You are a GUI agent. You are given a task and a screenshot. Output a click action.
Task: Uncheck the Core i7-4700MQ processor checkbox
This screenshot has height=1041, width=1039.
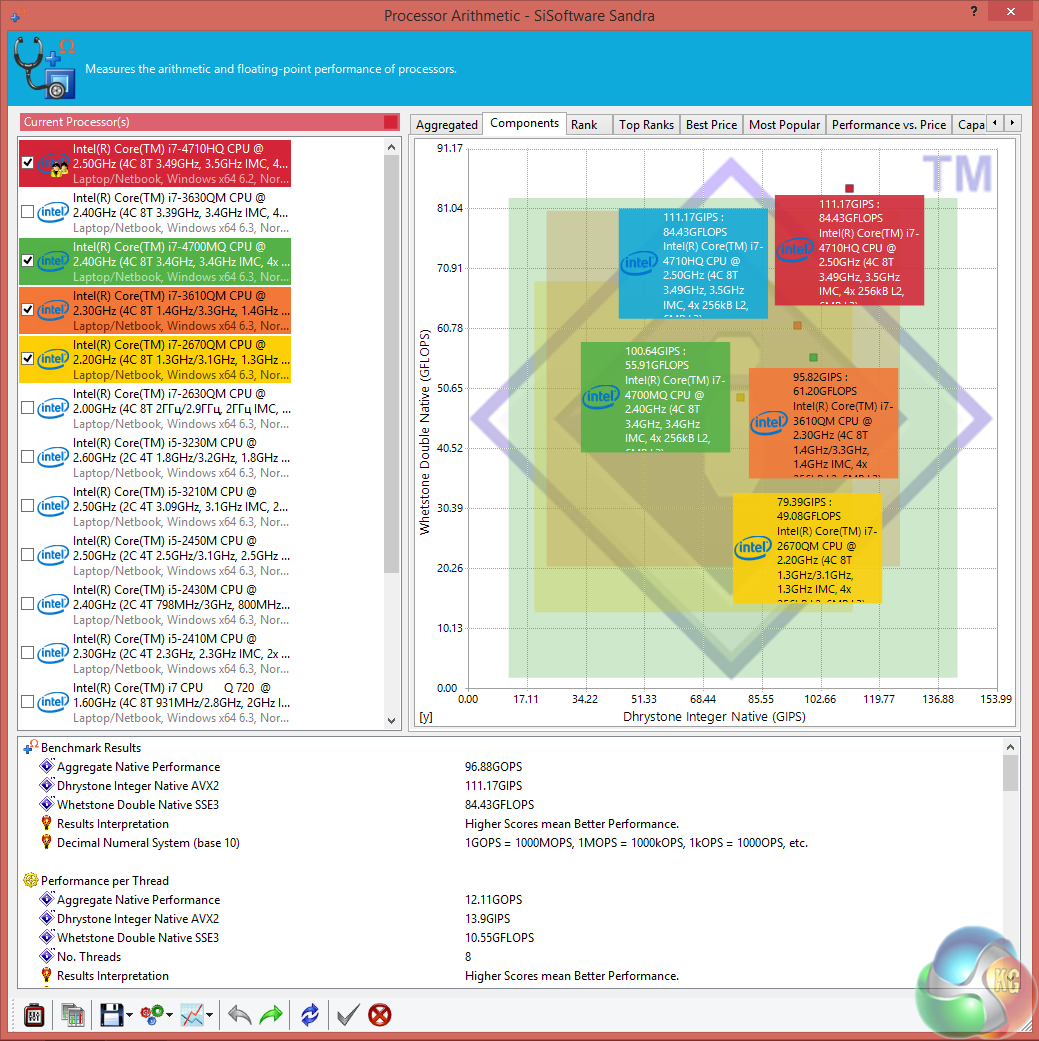(x=27, y=261)
